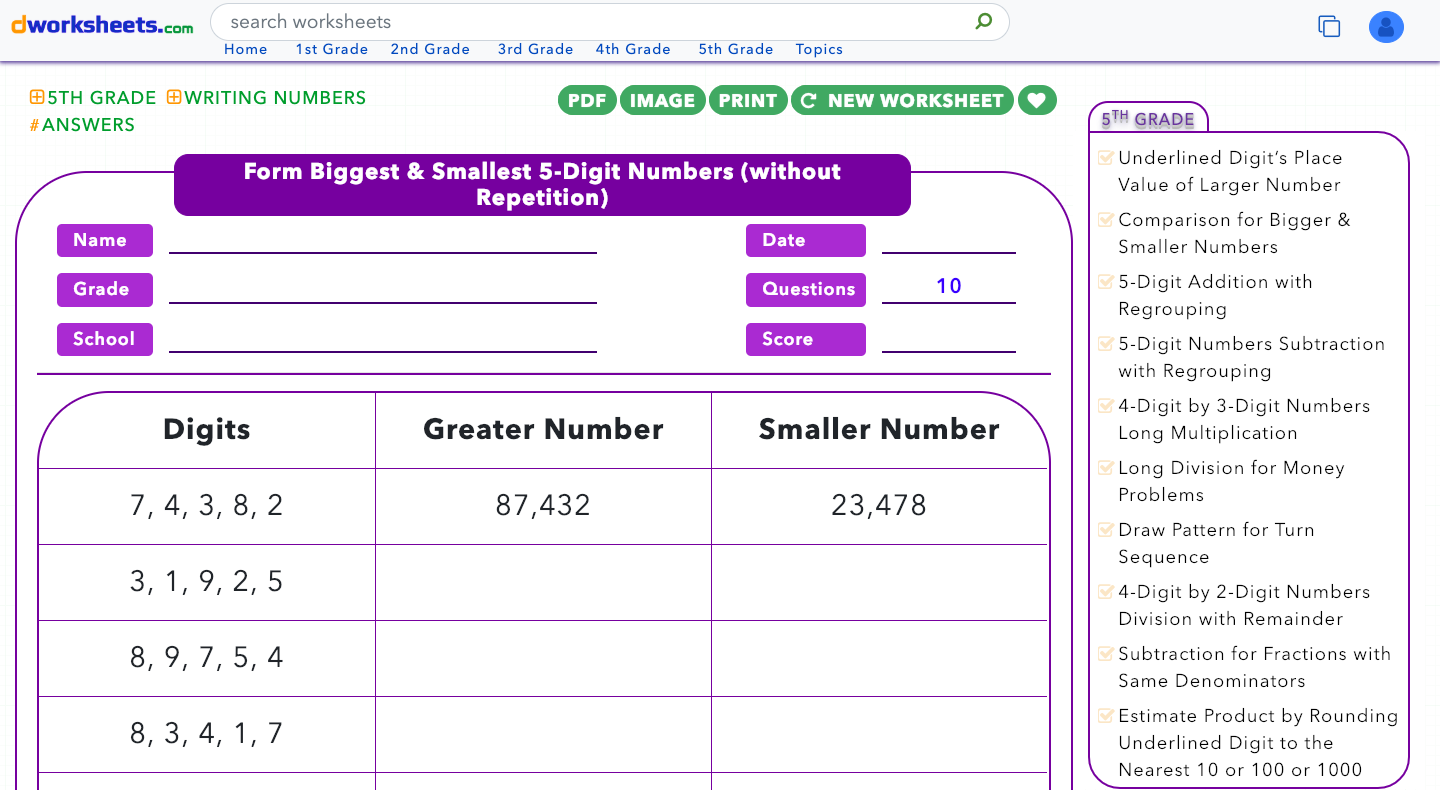The height and width of the screenshot is (790, 1440).
Task: Generate a NEW WORKSHEET
Action: coord(902,100)
